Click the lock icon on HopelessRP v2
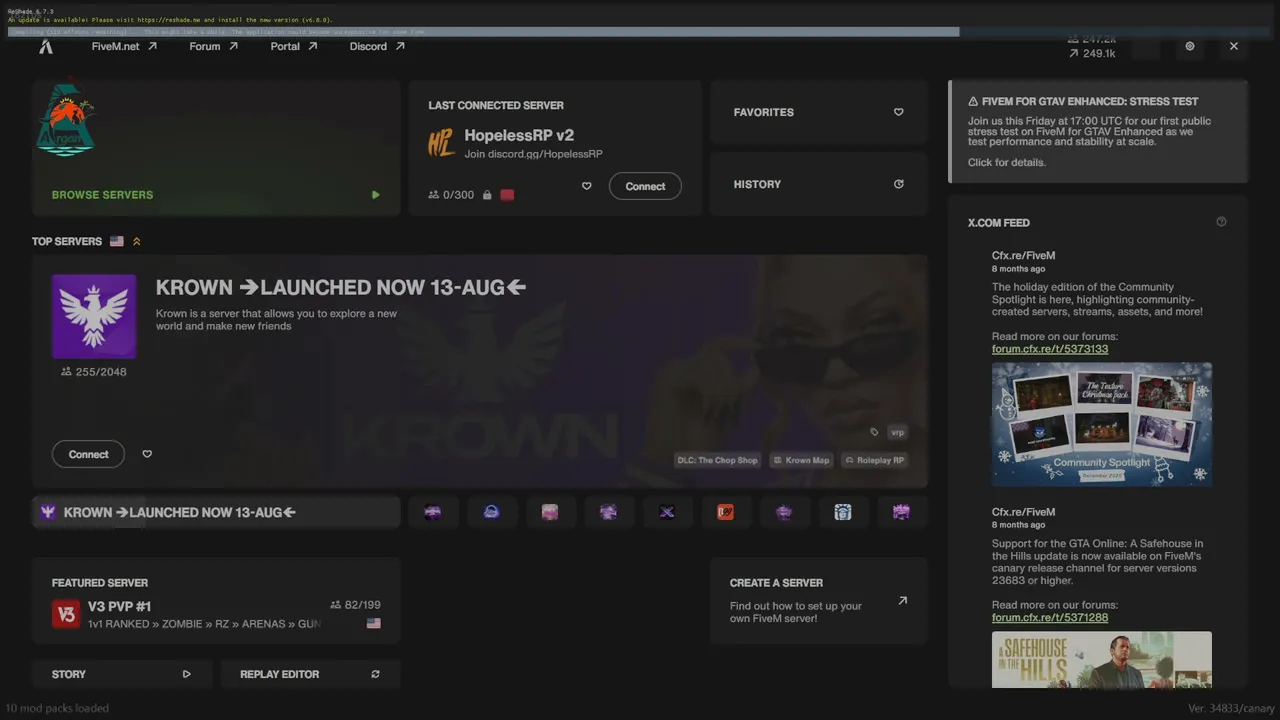1280x720 pixels. click(x=487, y=195)
